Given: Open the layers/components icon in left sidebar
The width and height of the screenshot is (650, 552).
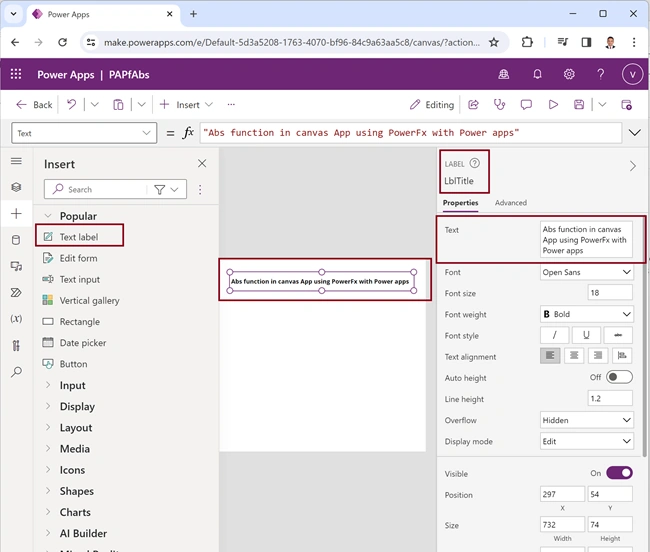Looking at the screenshot, I should [x=16, y=187].
